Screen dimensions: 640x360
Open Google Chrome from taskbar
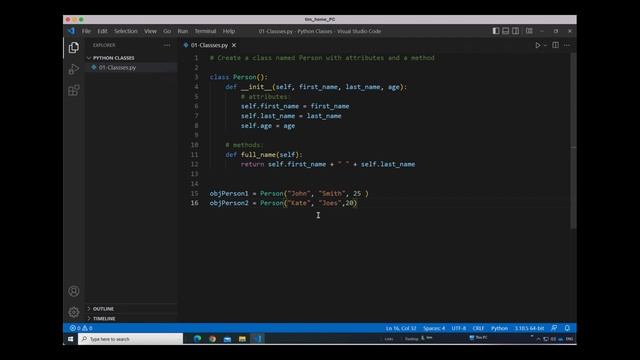tap(213, 339)
